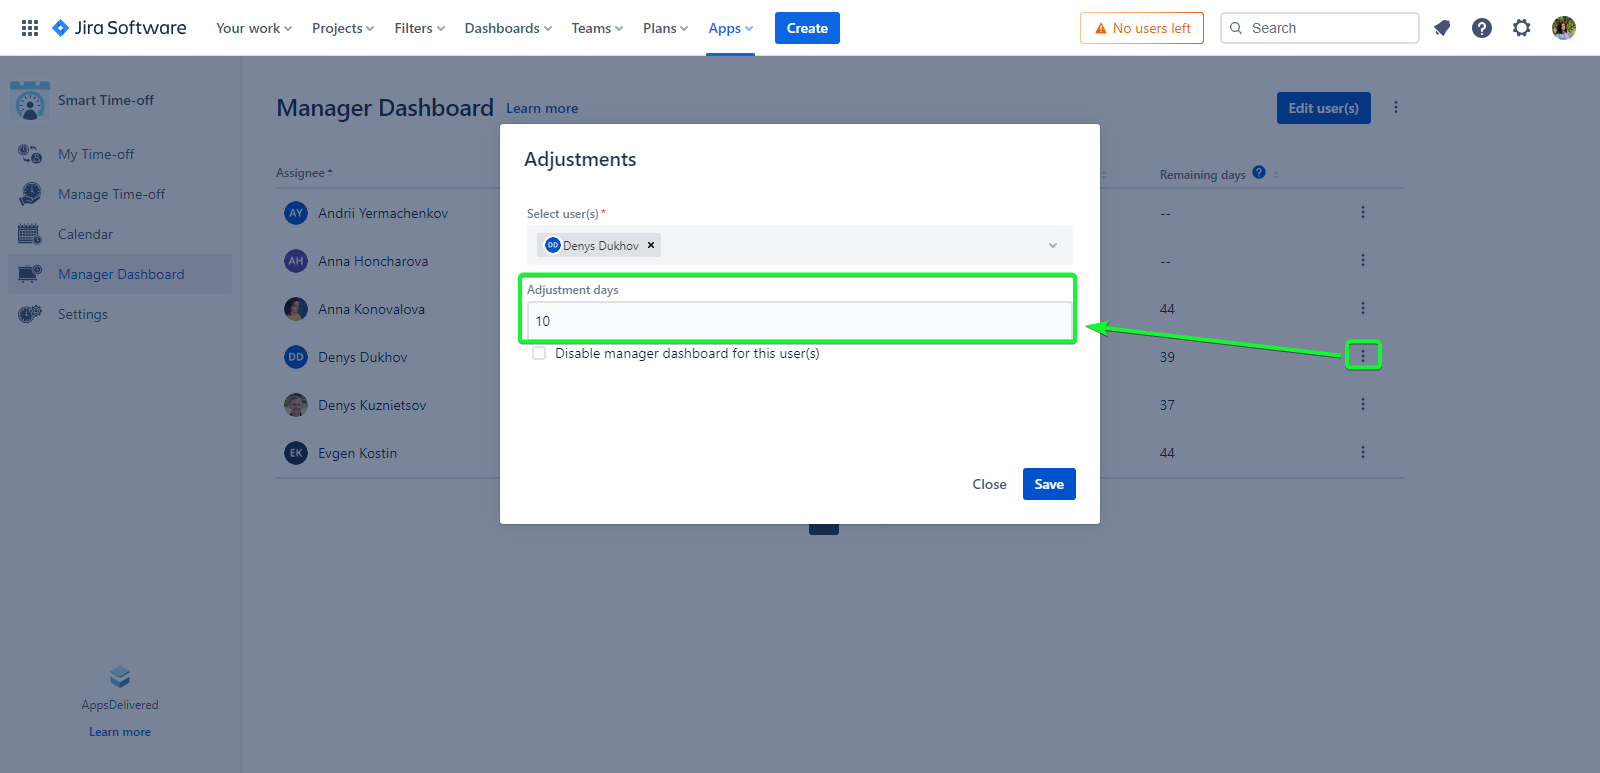
Task: Open Learn more link under AppsDelivered
Action: pos(120,732)
